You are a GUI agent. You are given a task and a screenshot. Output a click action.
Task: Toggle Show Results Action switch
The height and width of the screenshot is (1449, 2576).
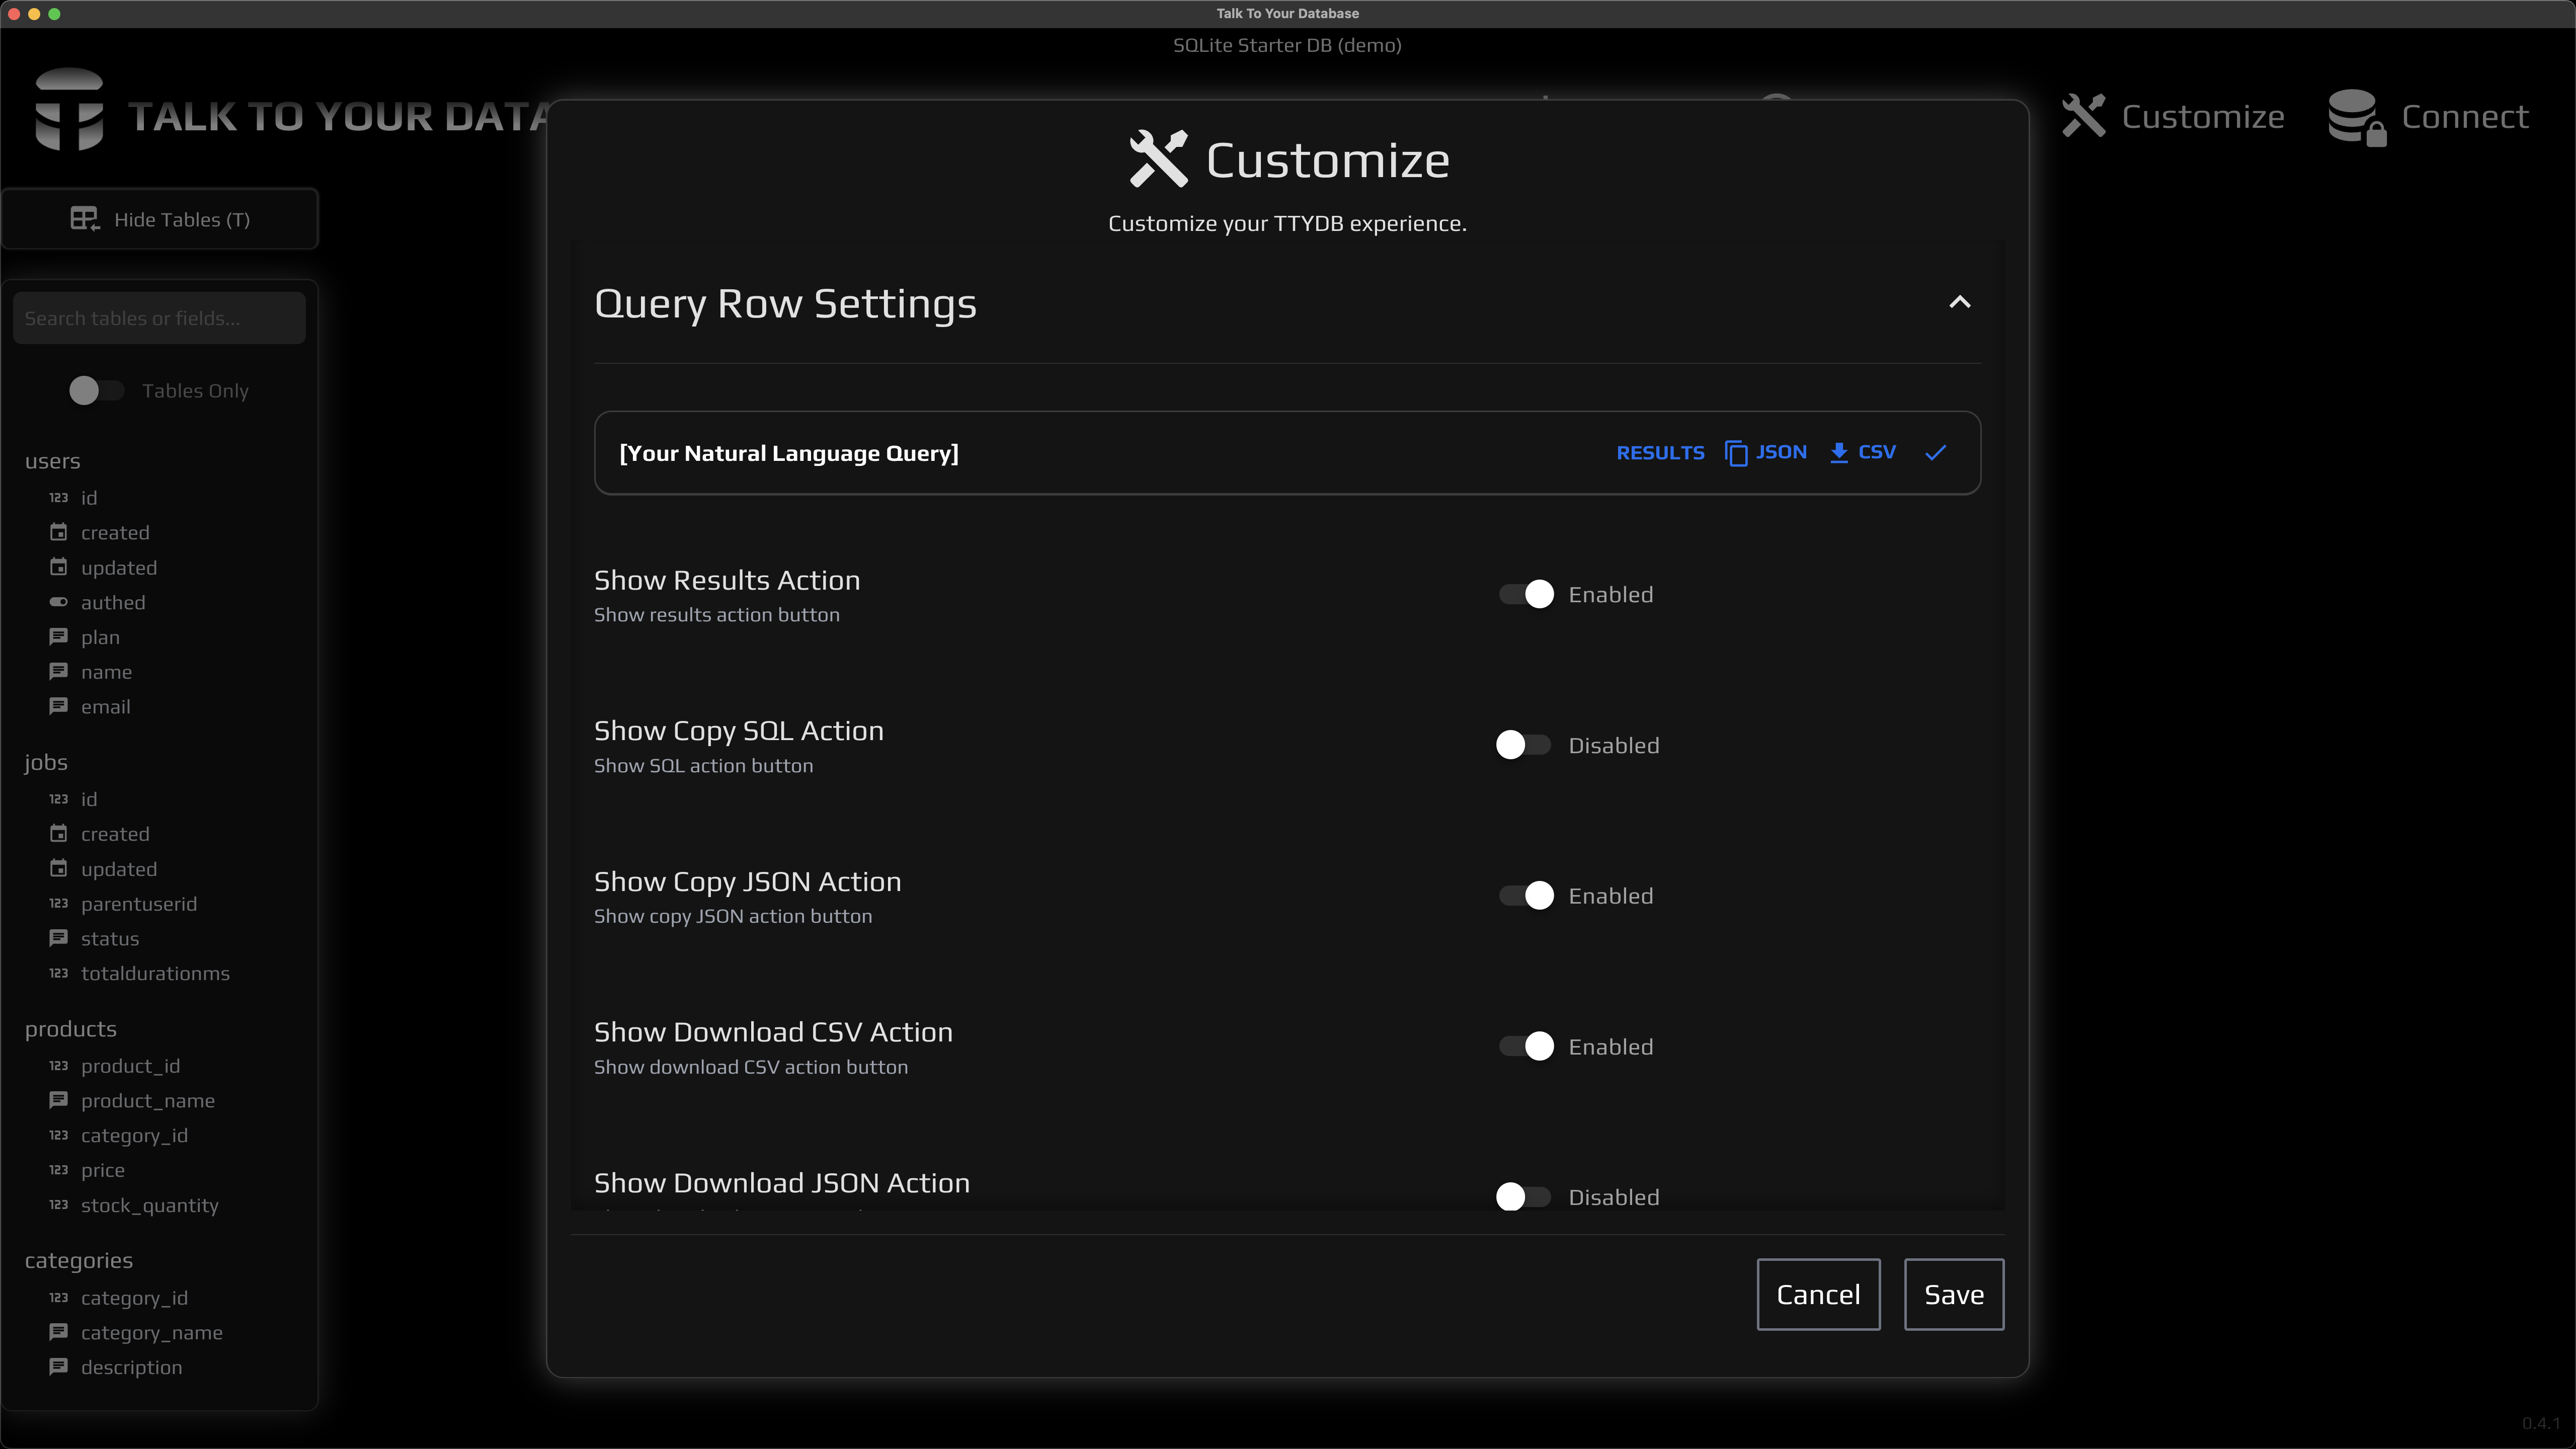[1525, 594]
